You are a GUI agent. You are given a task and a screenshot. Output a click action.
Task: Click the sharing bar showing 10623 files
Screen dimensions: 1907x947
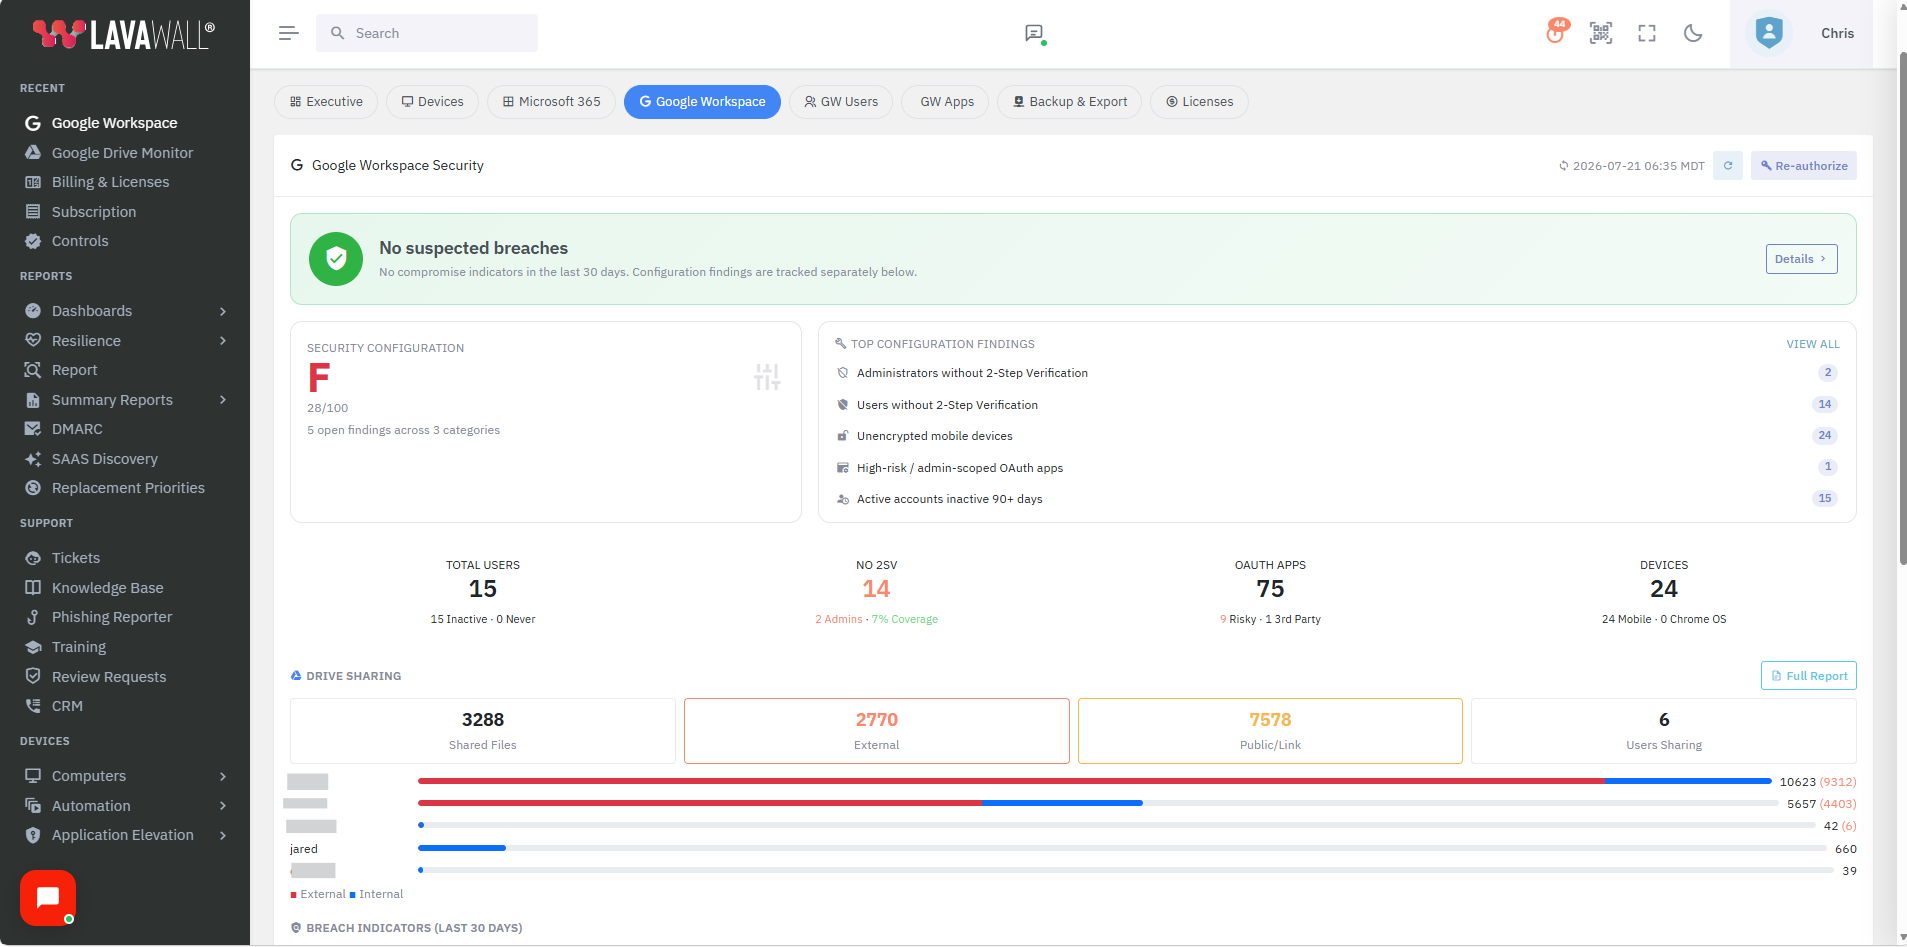pyautogui.click(x=1095, y=781)
